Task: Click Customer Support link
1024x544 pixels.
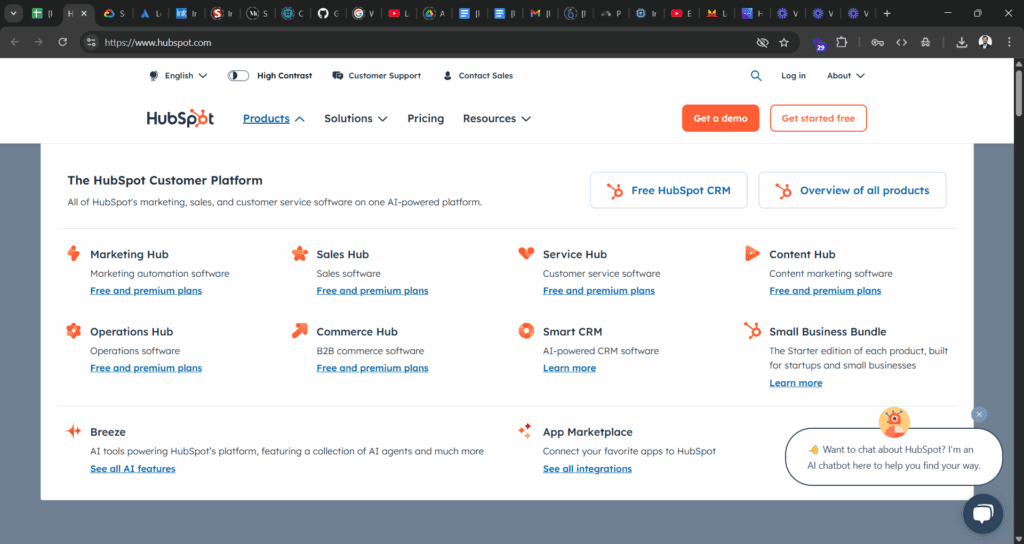Action: coord(385,76)
